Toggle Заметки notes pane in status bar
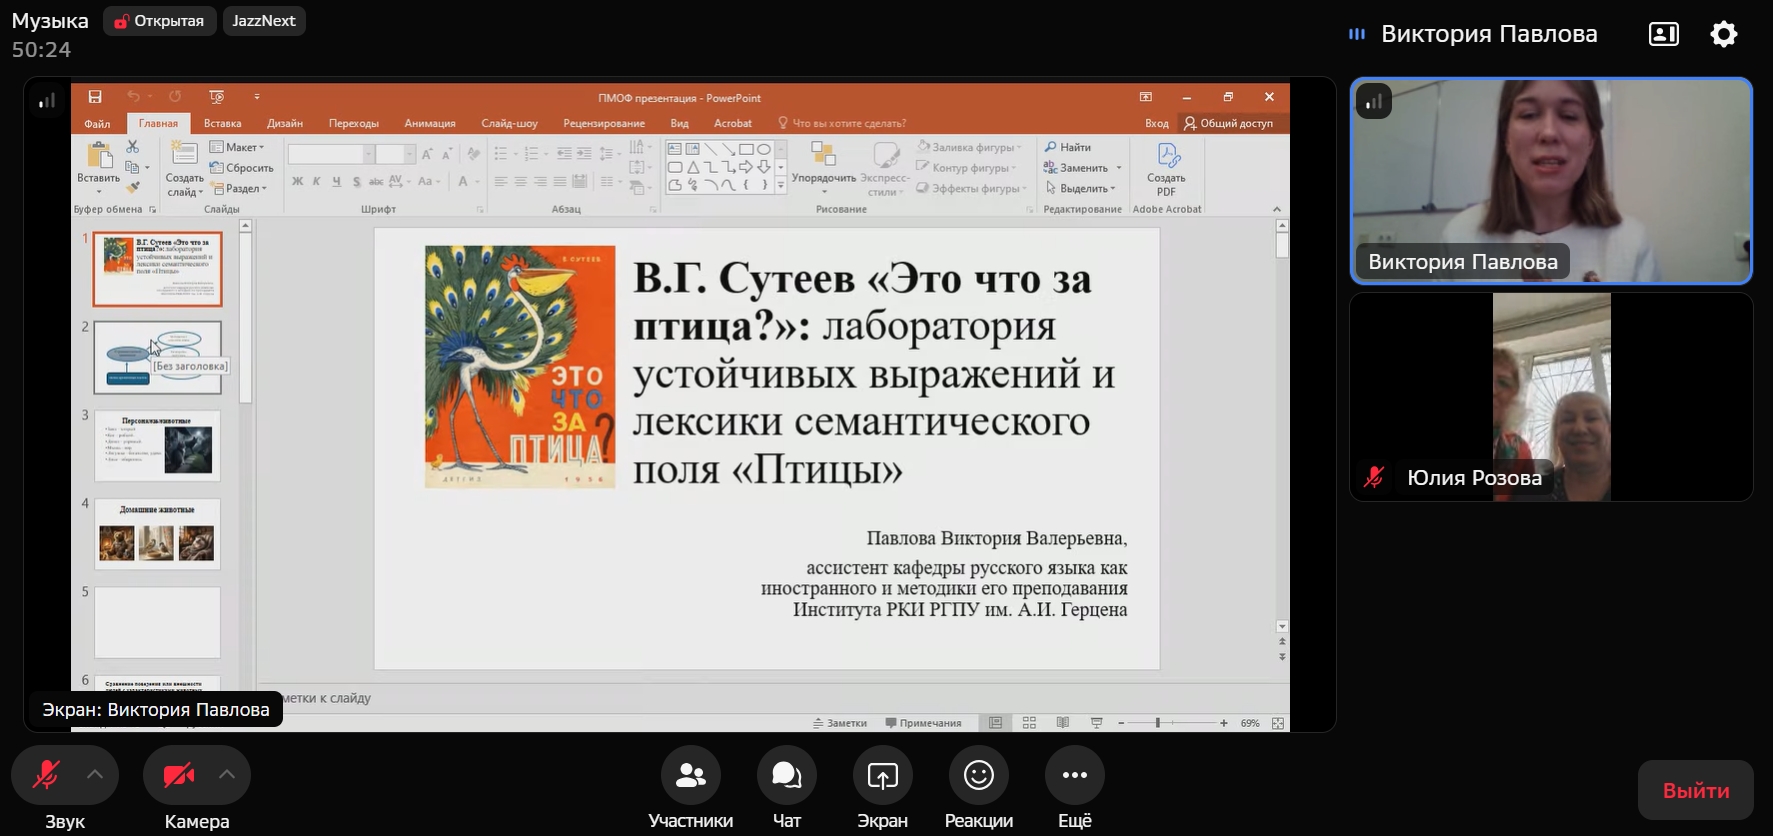The image size is (1773, 836). click(x=840, y=723)
